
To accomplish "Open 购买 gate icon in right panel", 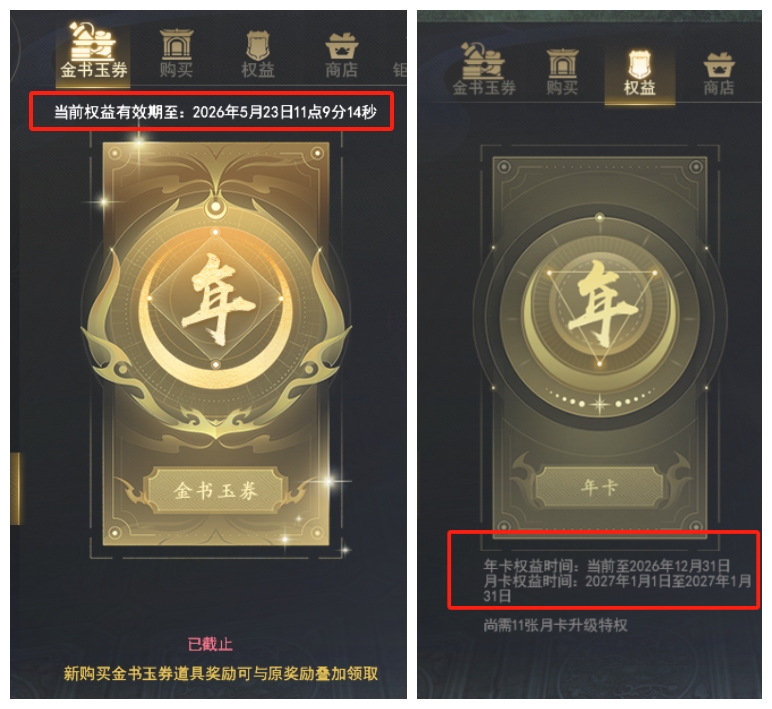I will tap(562, 64).
